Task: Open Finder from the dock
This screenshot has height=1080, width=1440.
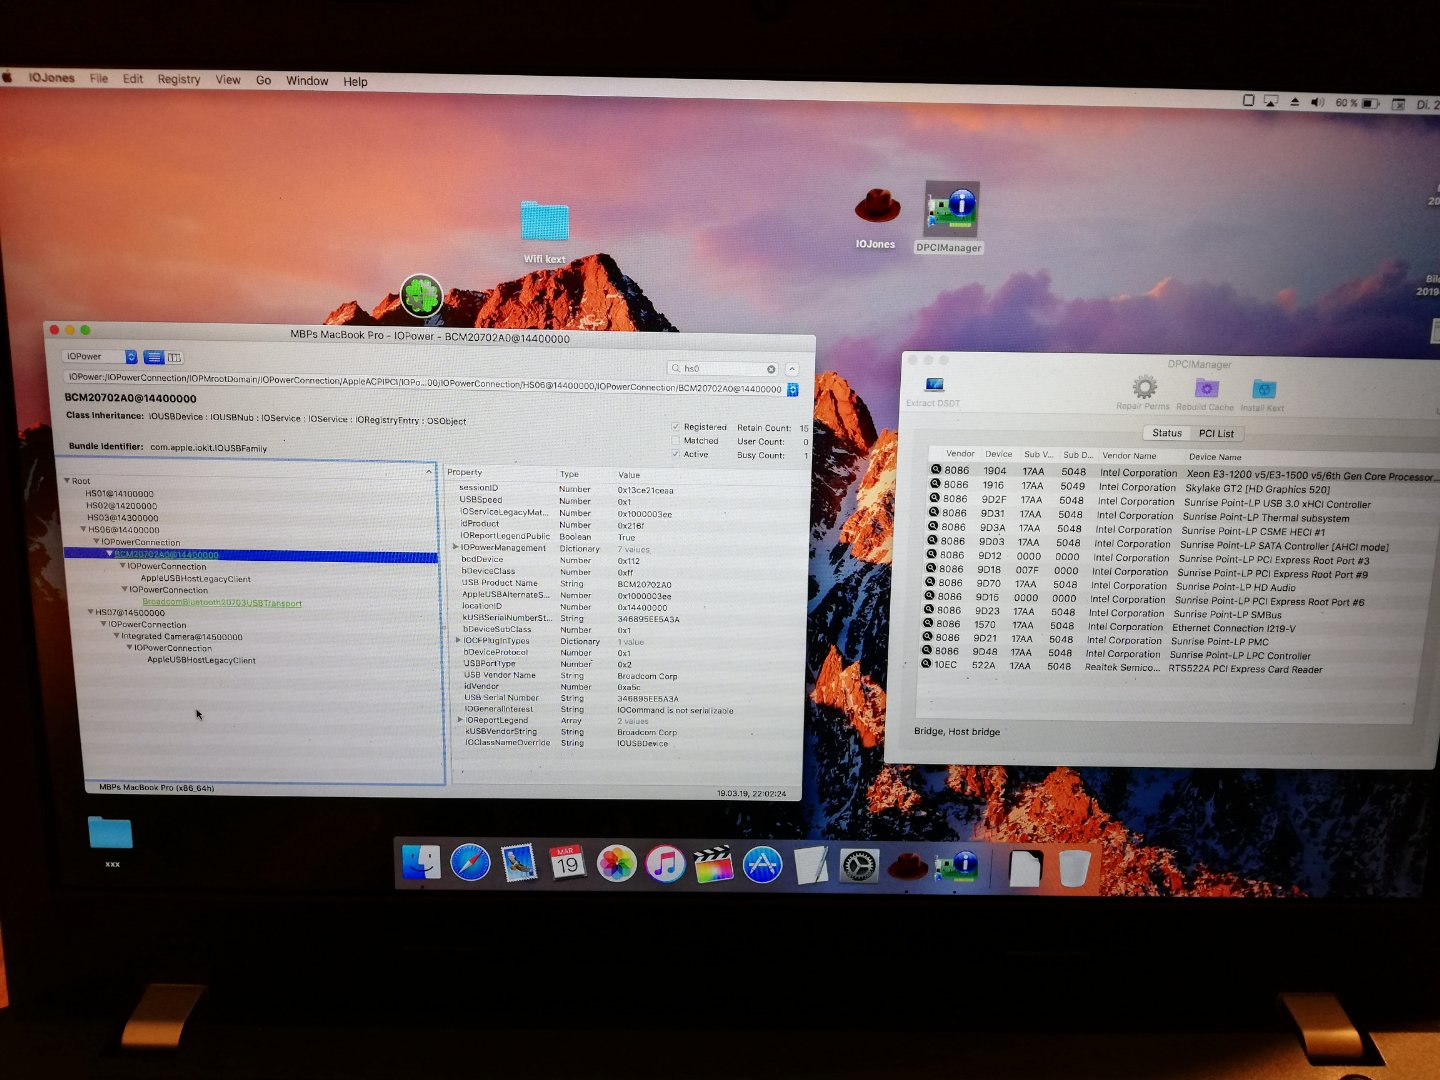Action: (x=421, y=862)
